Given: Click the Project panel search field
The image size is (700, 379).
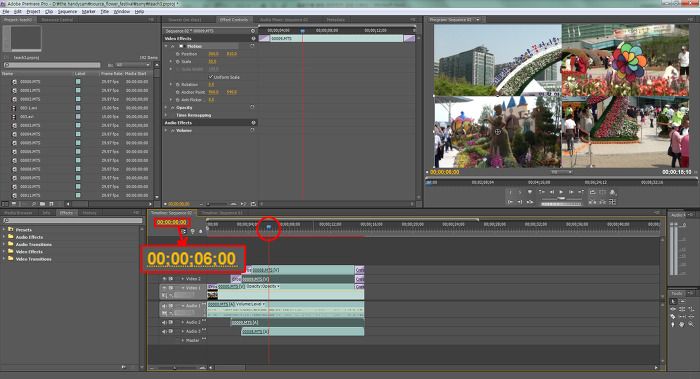Looking at the screenshot, I should 52,65.
